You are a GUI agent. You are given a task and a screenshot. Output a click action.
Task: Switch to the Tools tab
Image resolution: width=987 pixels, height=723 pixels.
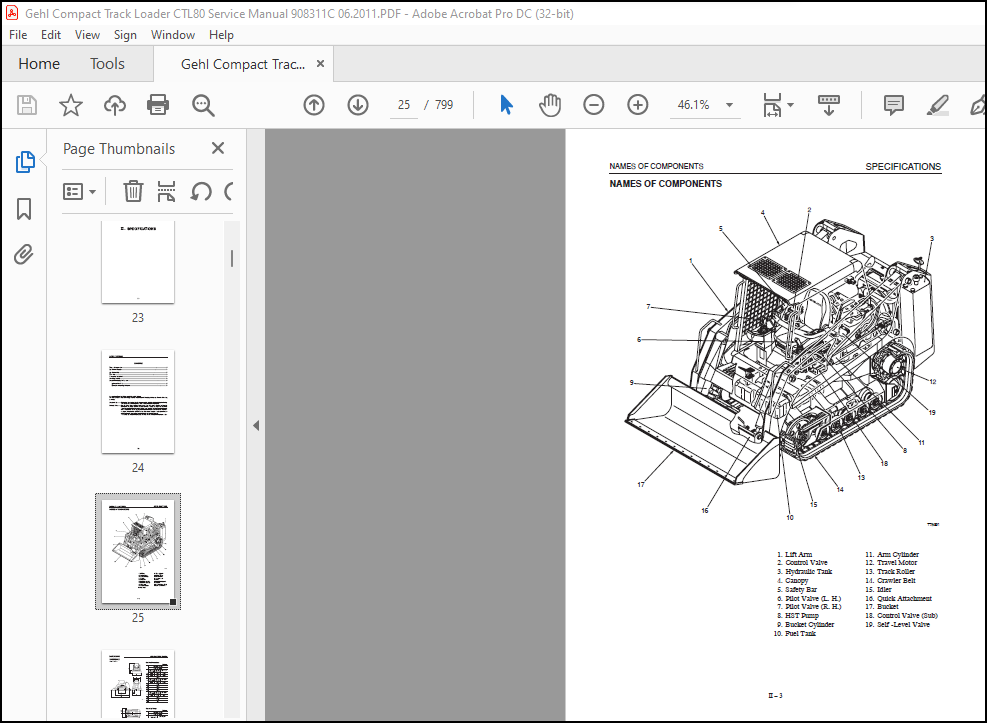tap(107, 64)
